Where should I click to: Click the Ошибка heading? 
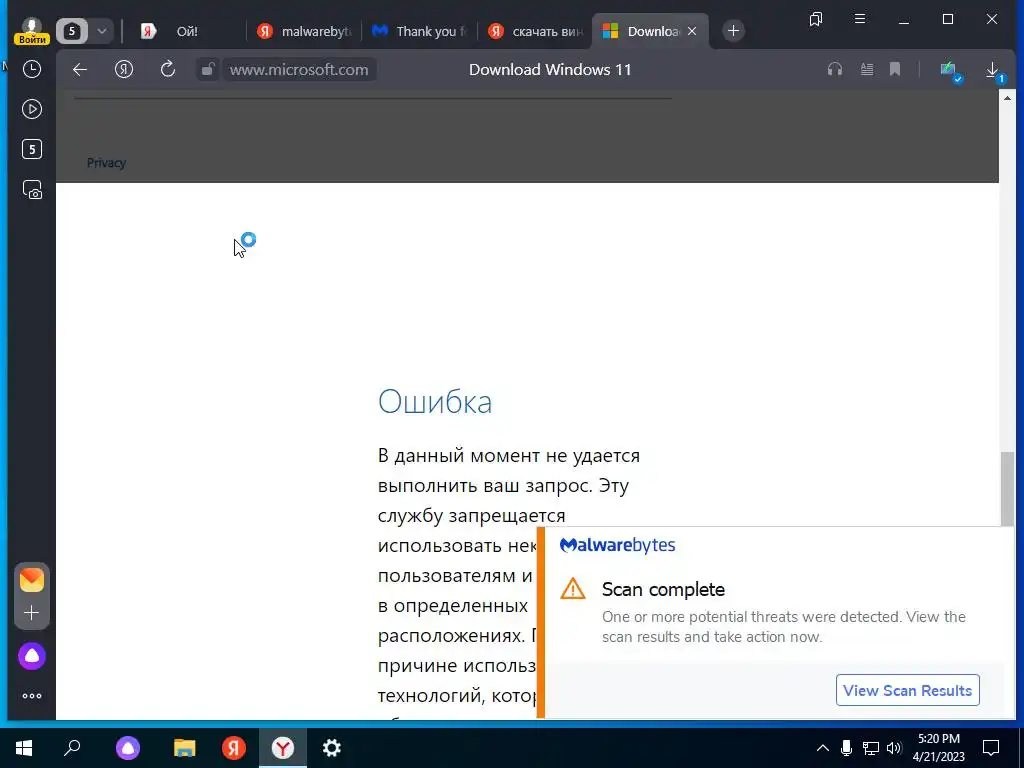[435, 402]
